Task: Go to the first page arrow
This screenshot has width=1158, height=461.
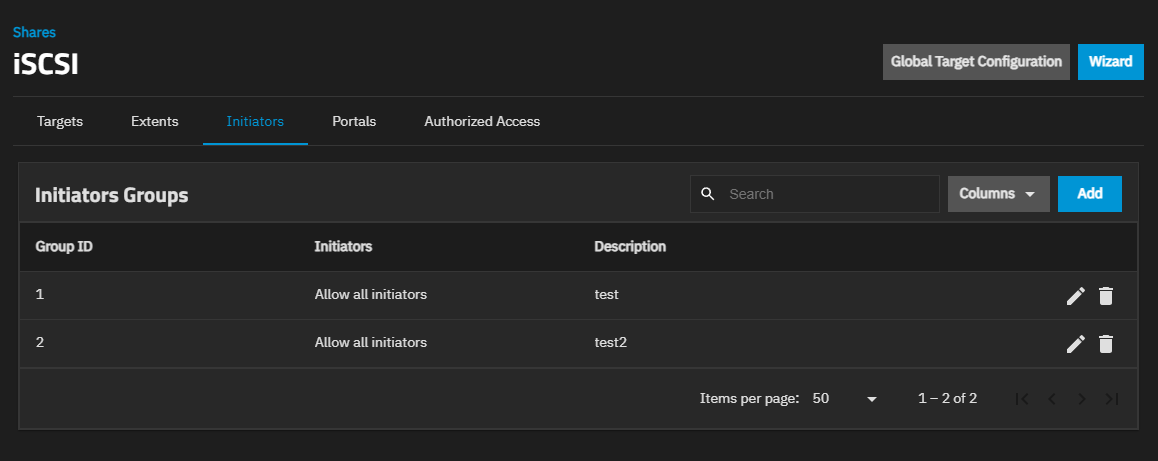Action: point(1021,399)
